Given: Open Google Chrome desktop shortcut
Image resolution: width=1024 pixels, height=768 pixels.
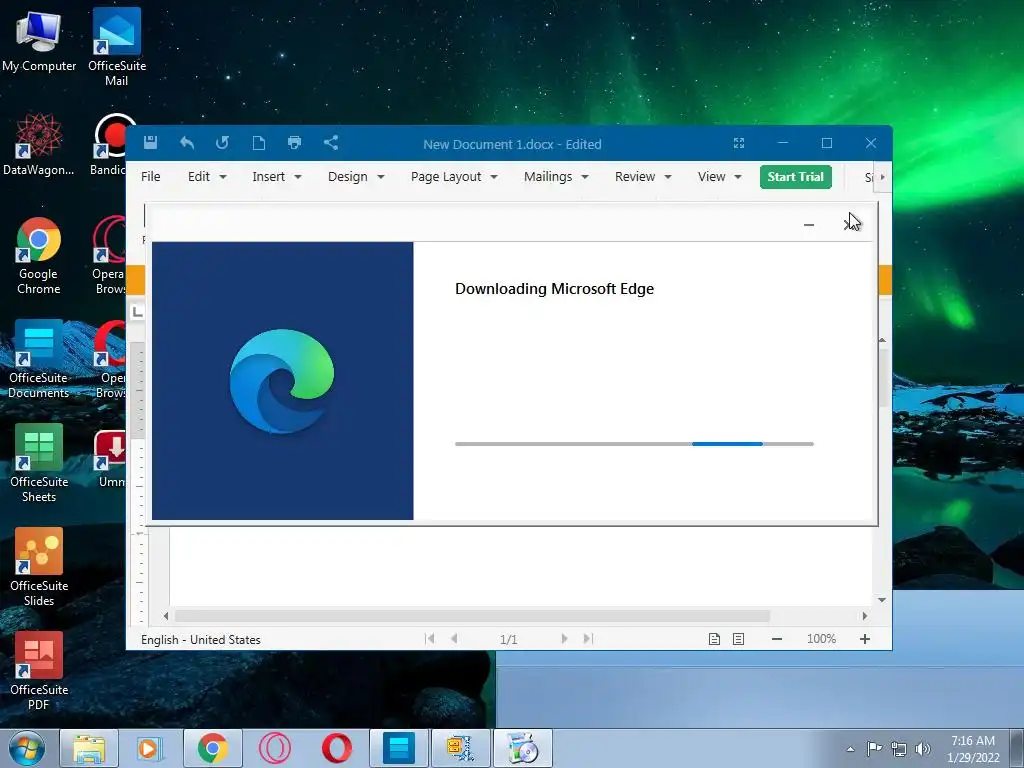Looking at the screenshot, I should tap(39, 255).
